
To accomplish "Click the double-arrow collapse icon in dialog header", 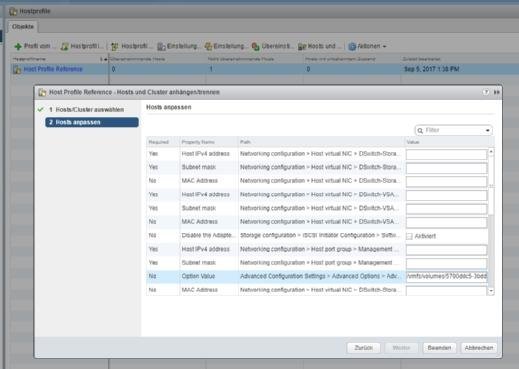I will (x=497, y=92).
